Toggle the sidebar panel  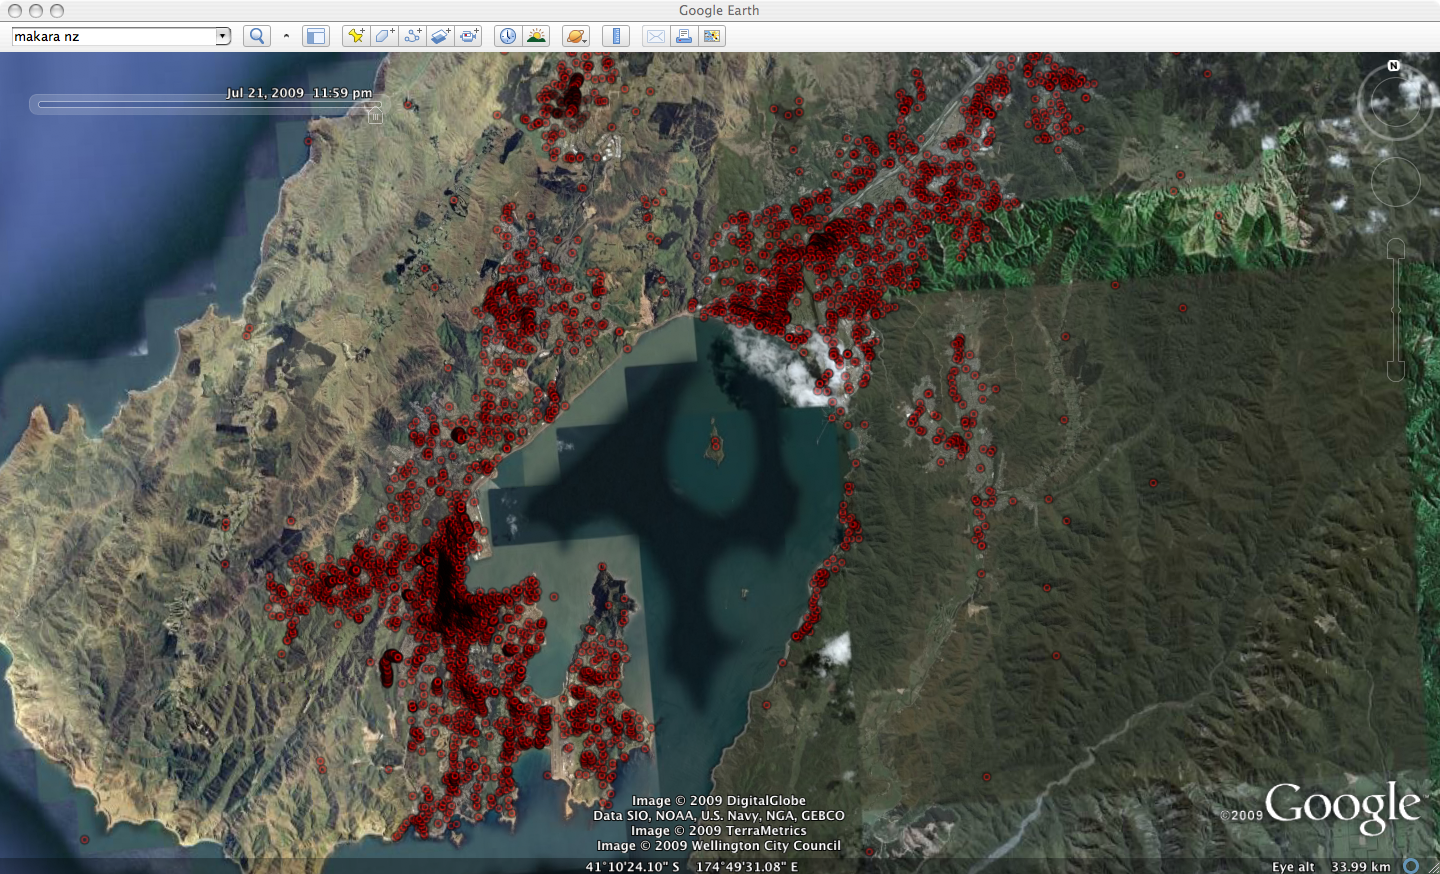[315, 36]
